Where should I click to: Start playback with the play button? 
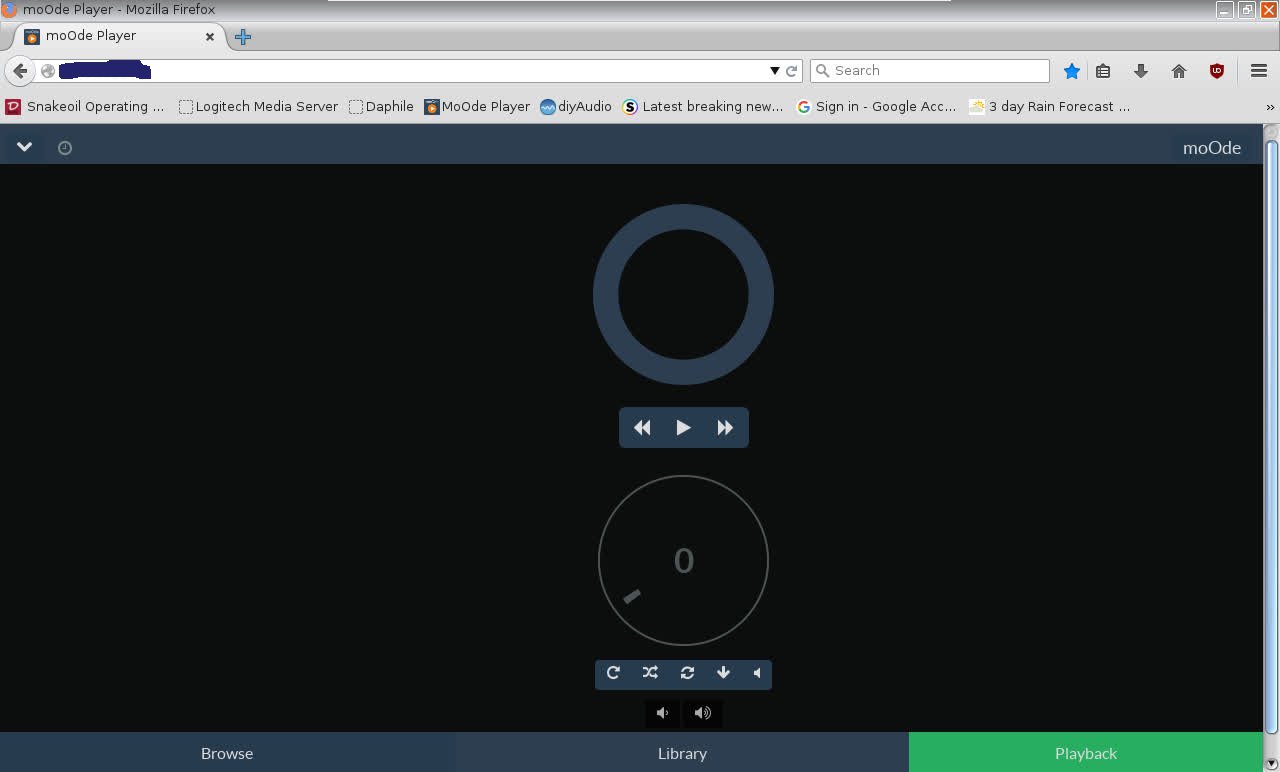(683, 428)
